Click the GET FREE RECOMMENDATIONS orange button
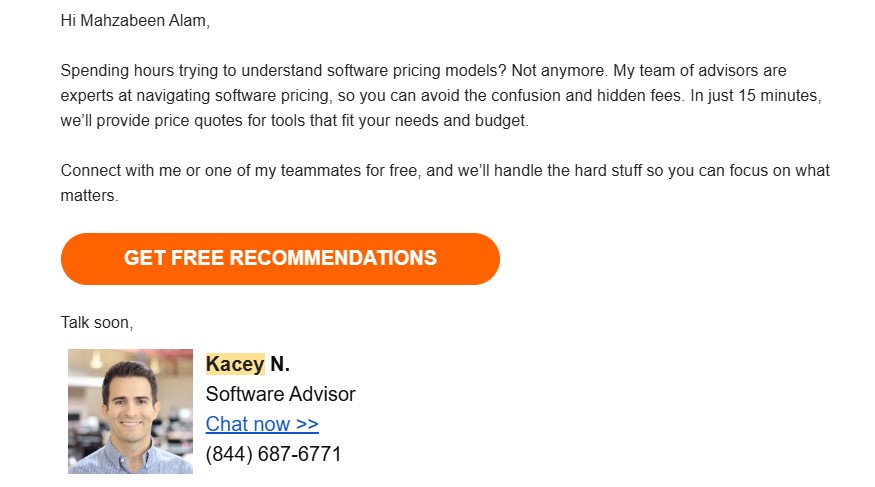Image resolution: width=875 pixels, height=487 pixels. click(x=280, y=259)
